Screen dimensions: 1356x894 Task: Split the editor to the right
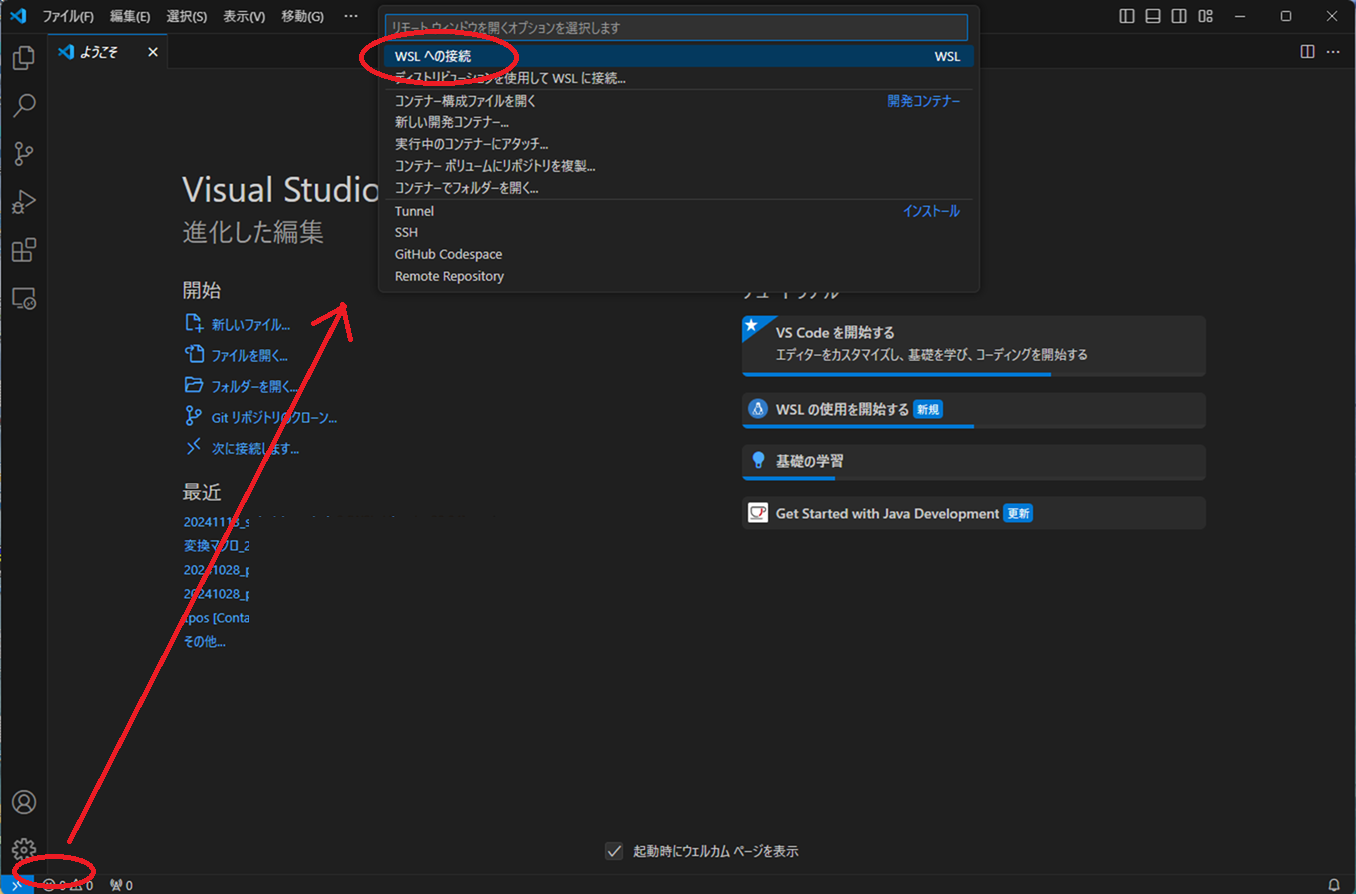[1307, 52]
